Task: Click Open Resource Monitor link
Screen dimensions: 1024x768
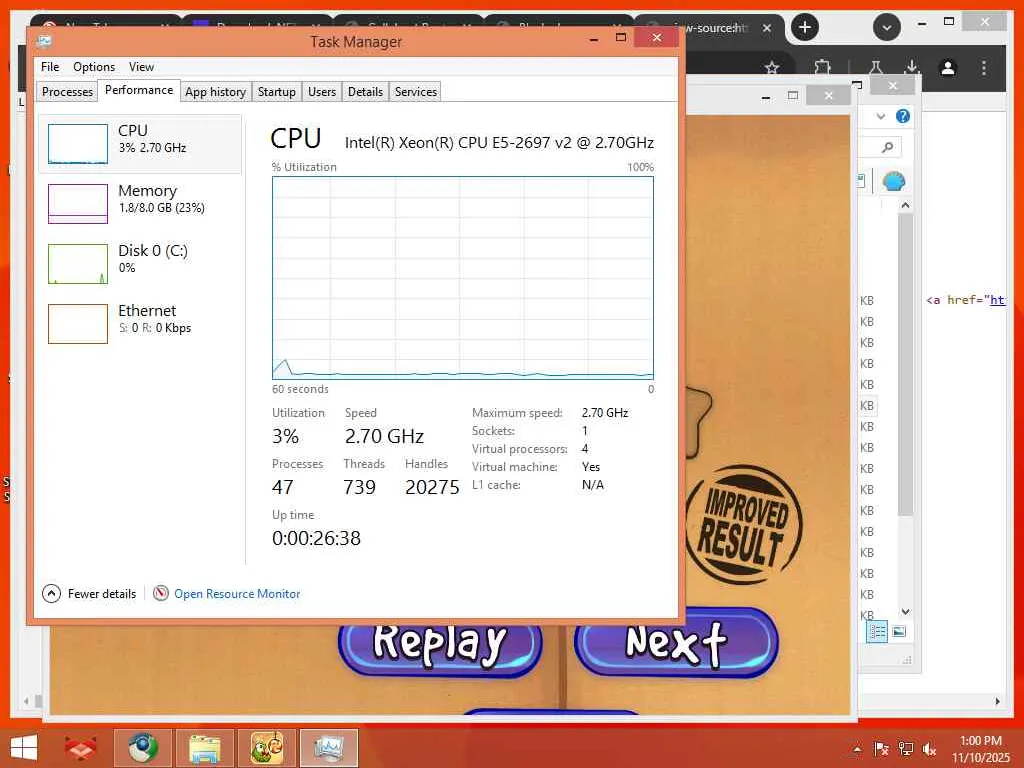Action: [237, 594]
